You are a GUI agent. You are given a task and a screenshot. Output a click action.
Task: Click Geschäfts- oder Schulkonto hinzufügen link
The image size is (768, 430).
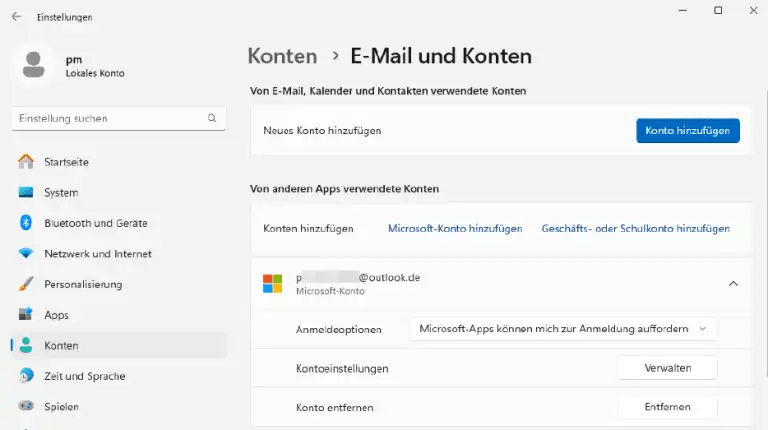(x=635, y=229)
